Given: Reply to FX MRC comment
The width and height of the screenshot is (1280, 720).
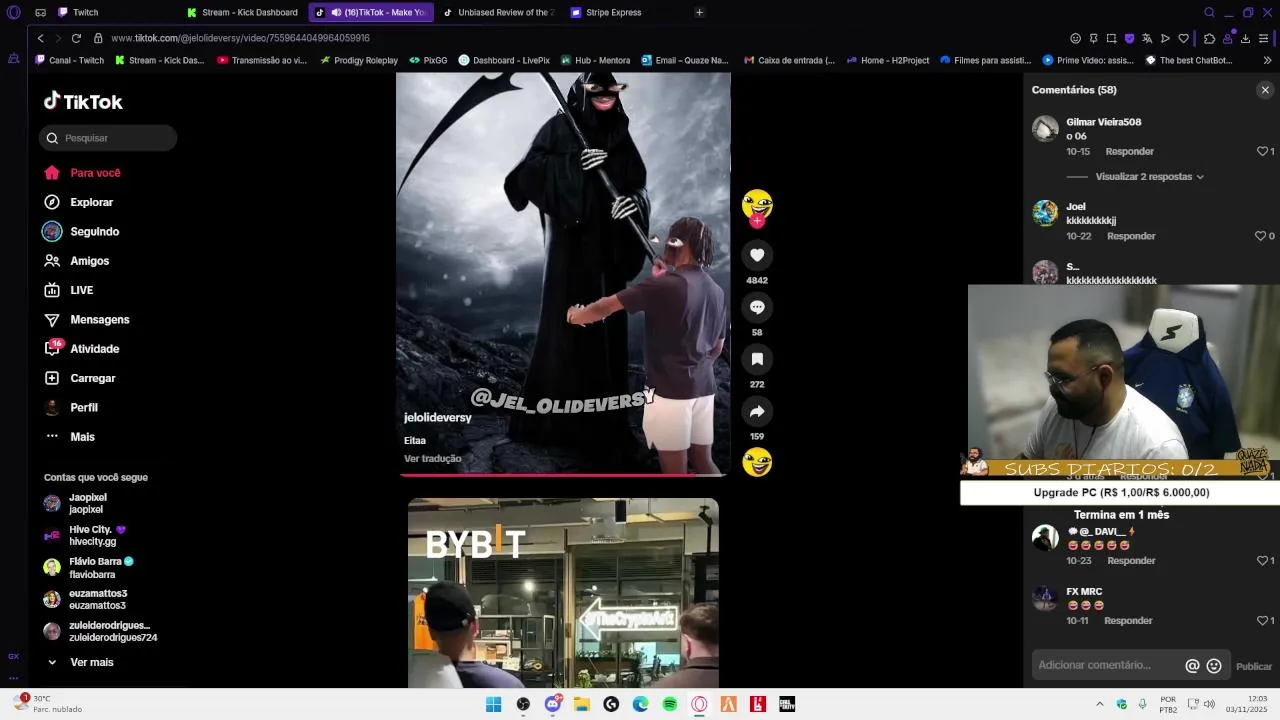Looking at the screenshot, I should tap(1128, 621).
